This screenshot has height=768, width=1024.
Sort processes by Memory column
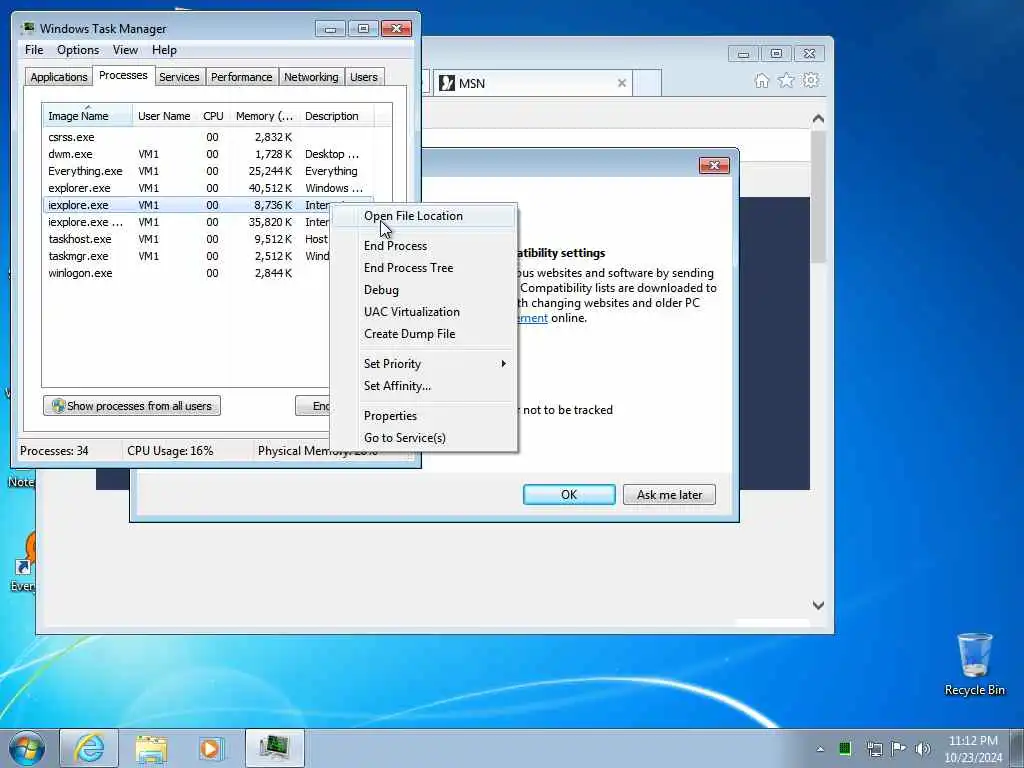(264, 116)
